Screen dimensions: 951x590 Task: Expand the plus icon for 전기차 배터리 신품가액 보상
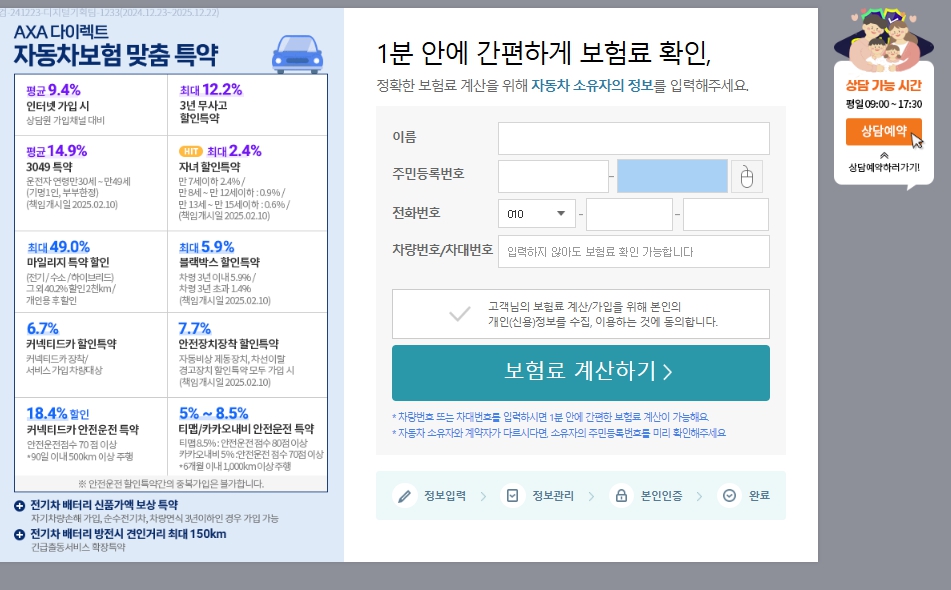(19, 506)
